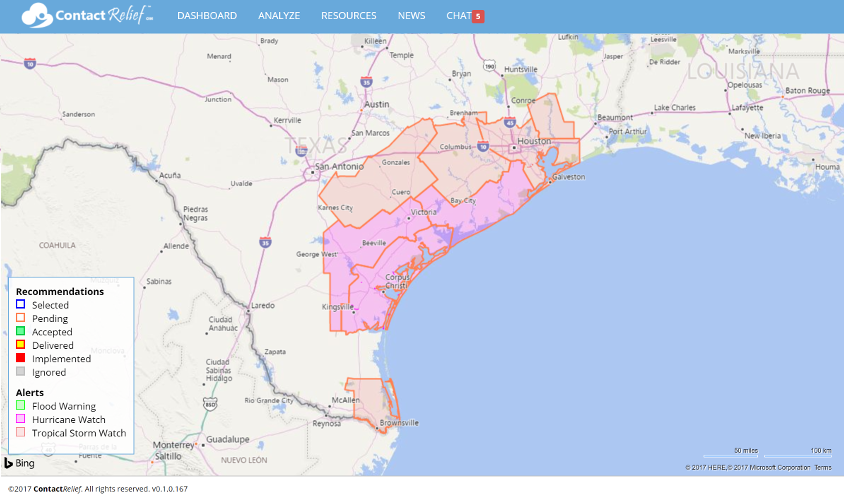Click the ContactRelief logo
Image resolution: width=844 pixels, height=498 pixels.
pos(87,15)
